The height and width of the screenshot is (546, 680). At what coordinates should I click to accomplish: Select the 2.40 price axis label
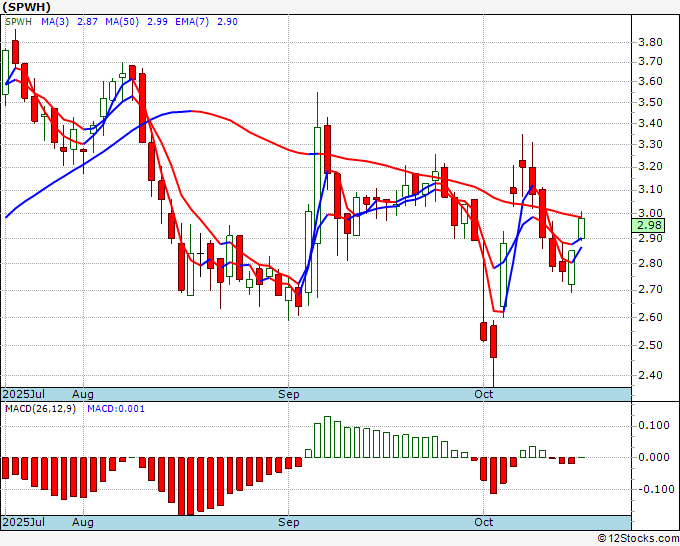click(x=651, y=375)
